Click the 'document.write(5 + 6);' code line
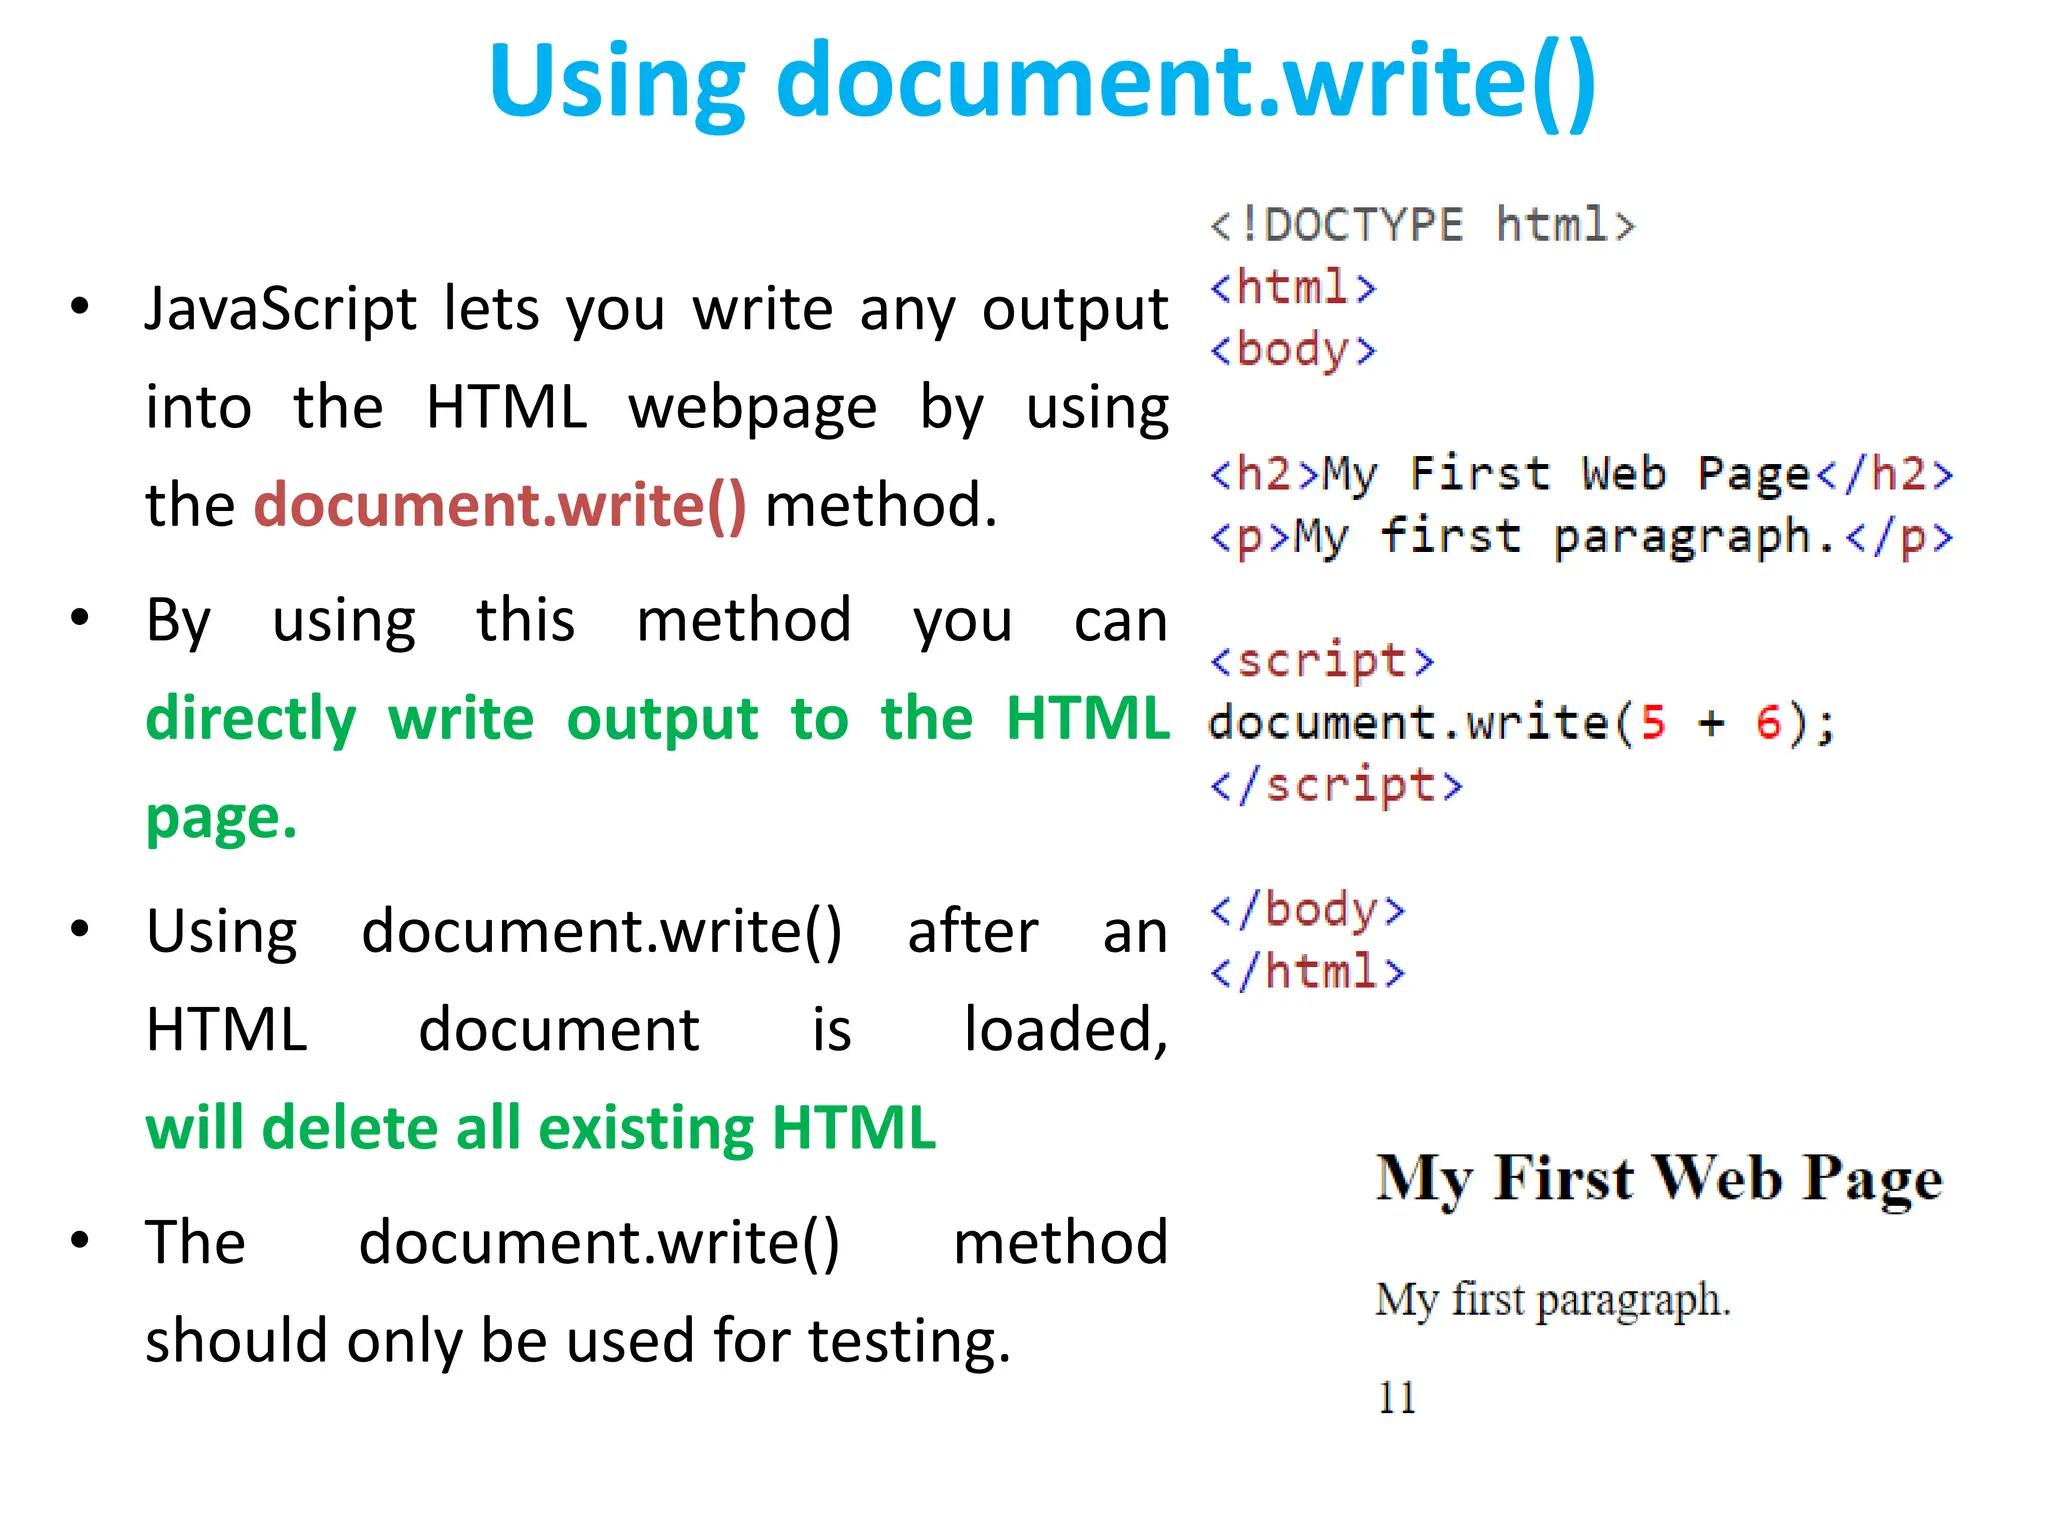 coord(1522,723)
